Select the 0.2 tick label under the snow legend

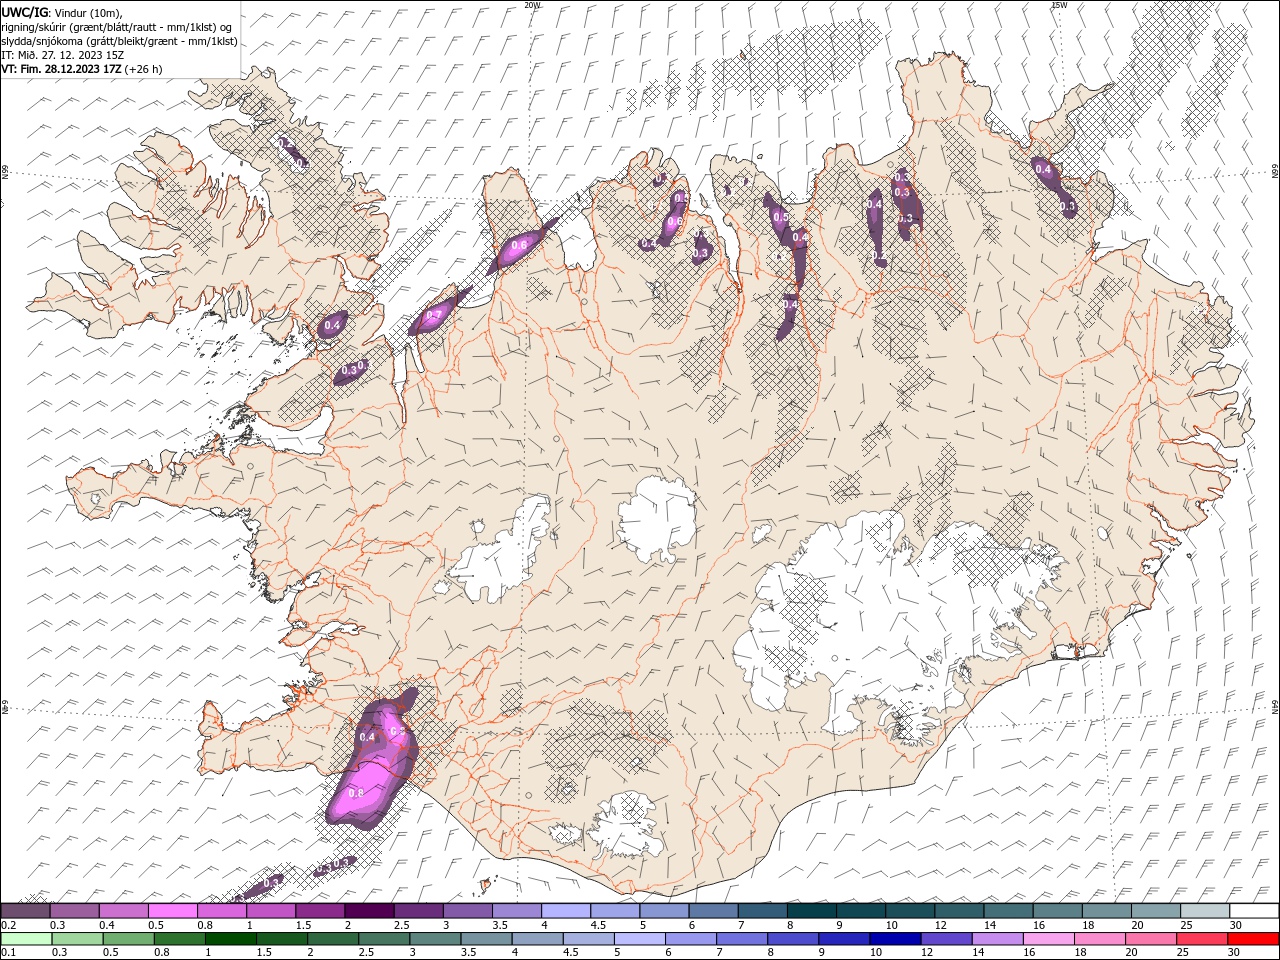7,925
